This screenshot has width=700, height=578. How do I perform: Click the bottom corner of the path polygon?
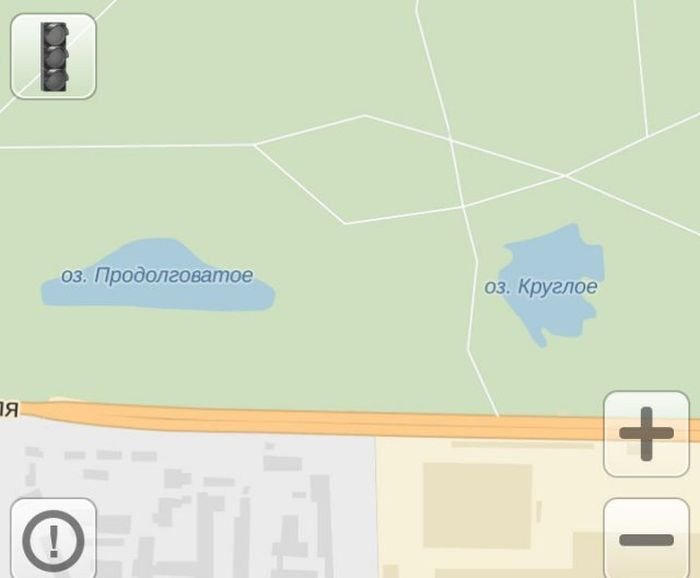pos(345,223)
